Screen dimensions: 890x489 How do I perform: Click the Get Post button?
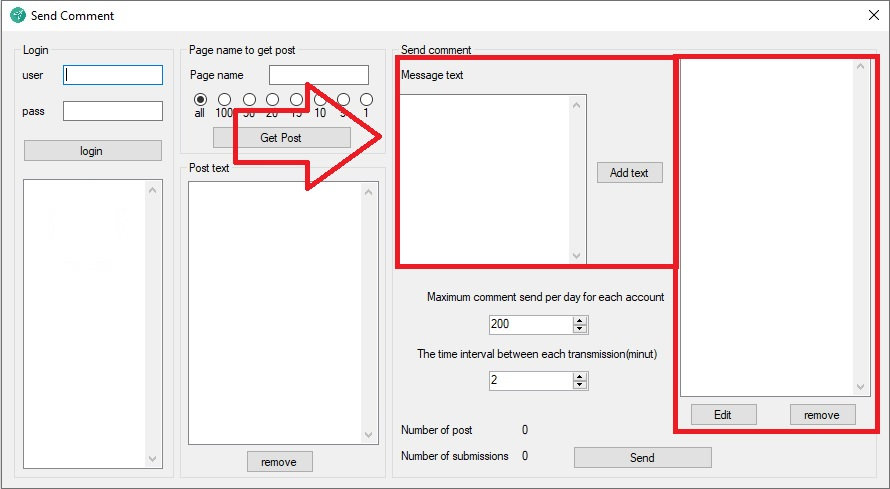click(281, 138)
